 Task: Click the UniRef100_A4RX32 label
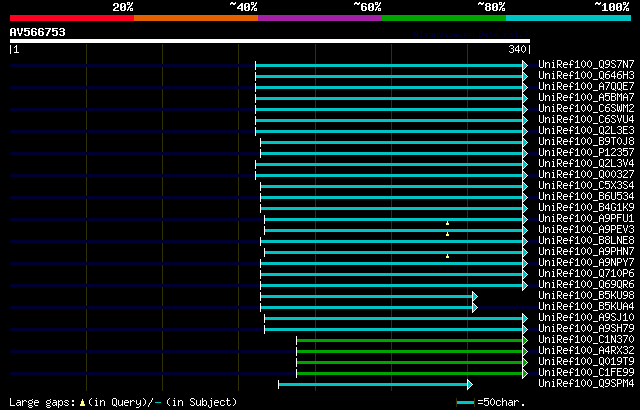pyautogui.click(x=586, y=351)
